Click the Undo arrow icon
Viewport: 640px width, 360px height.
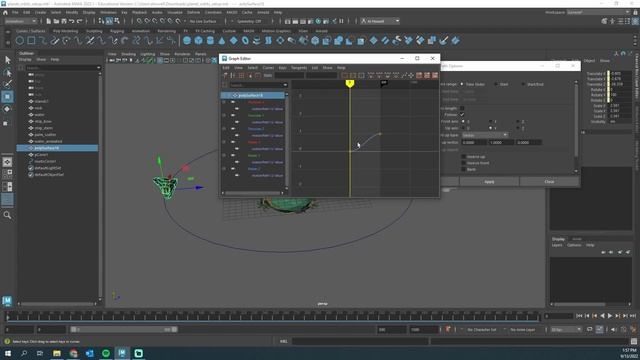pyautogui.click(x=72, y=21)
